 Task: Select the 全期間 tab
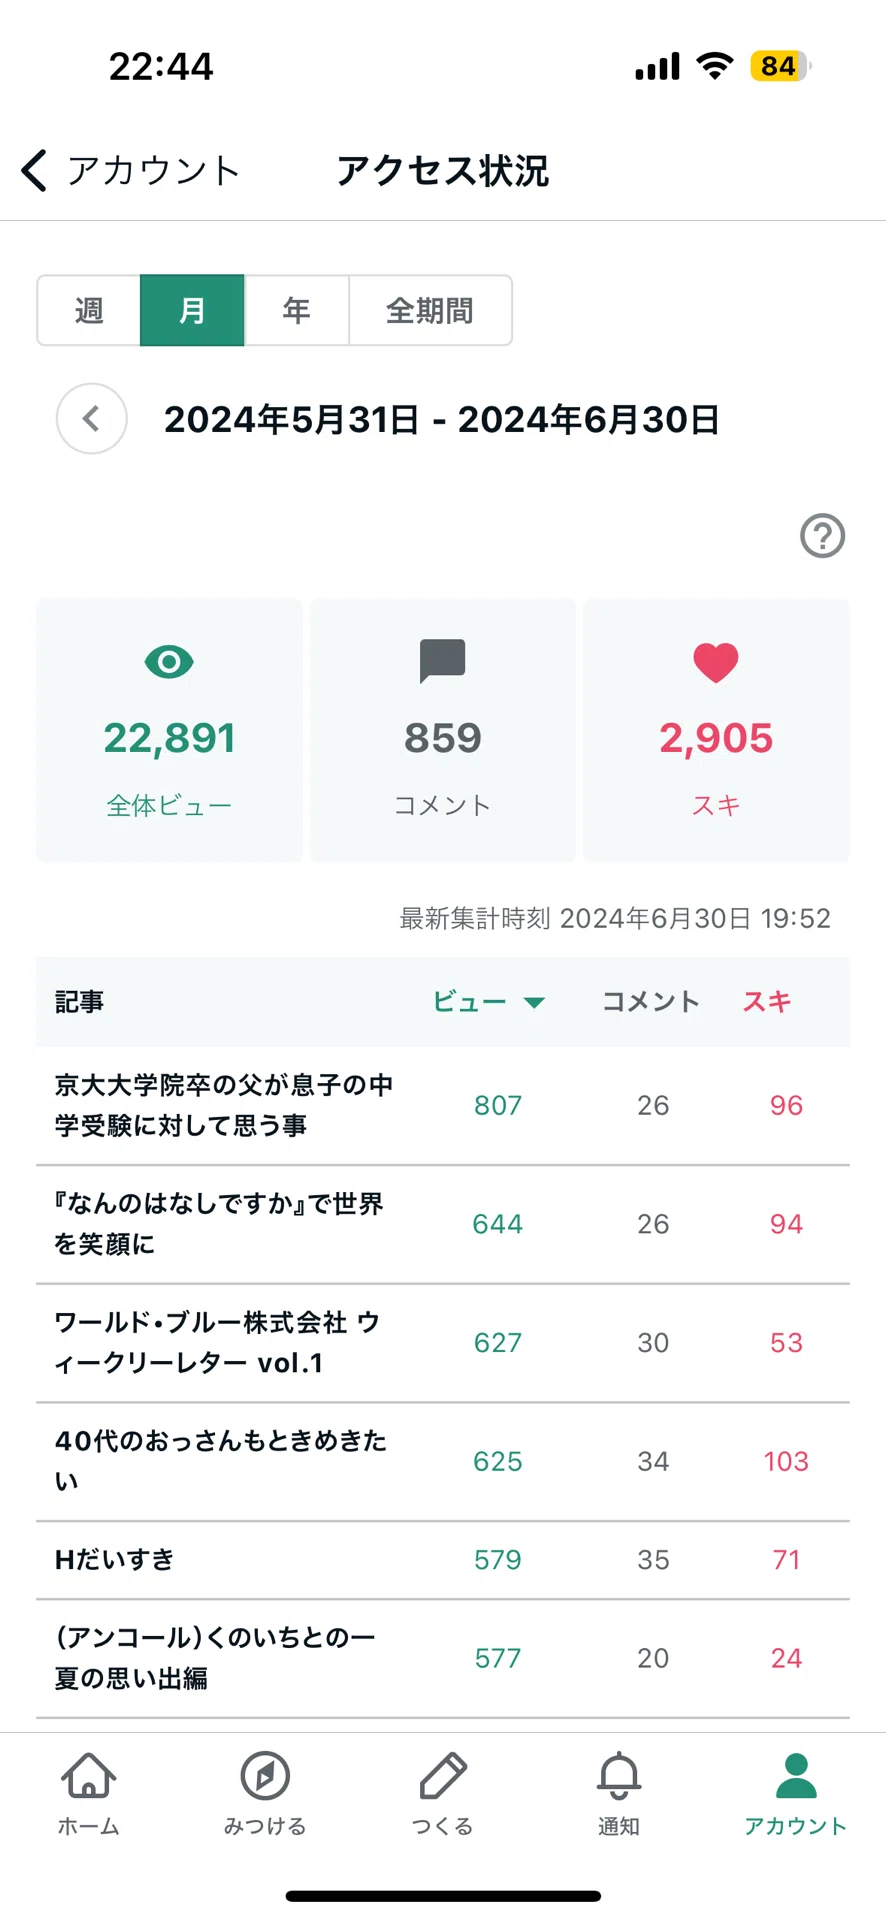click(x=430, y=311)
